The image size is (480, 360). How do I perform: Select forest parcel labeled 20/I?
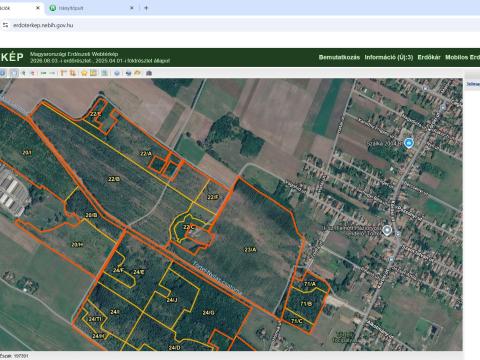27,152
